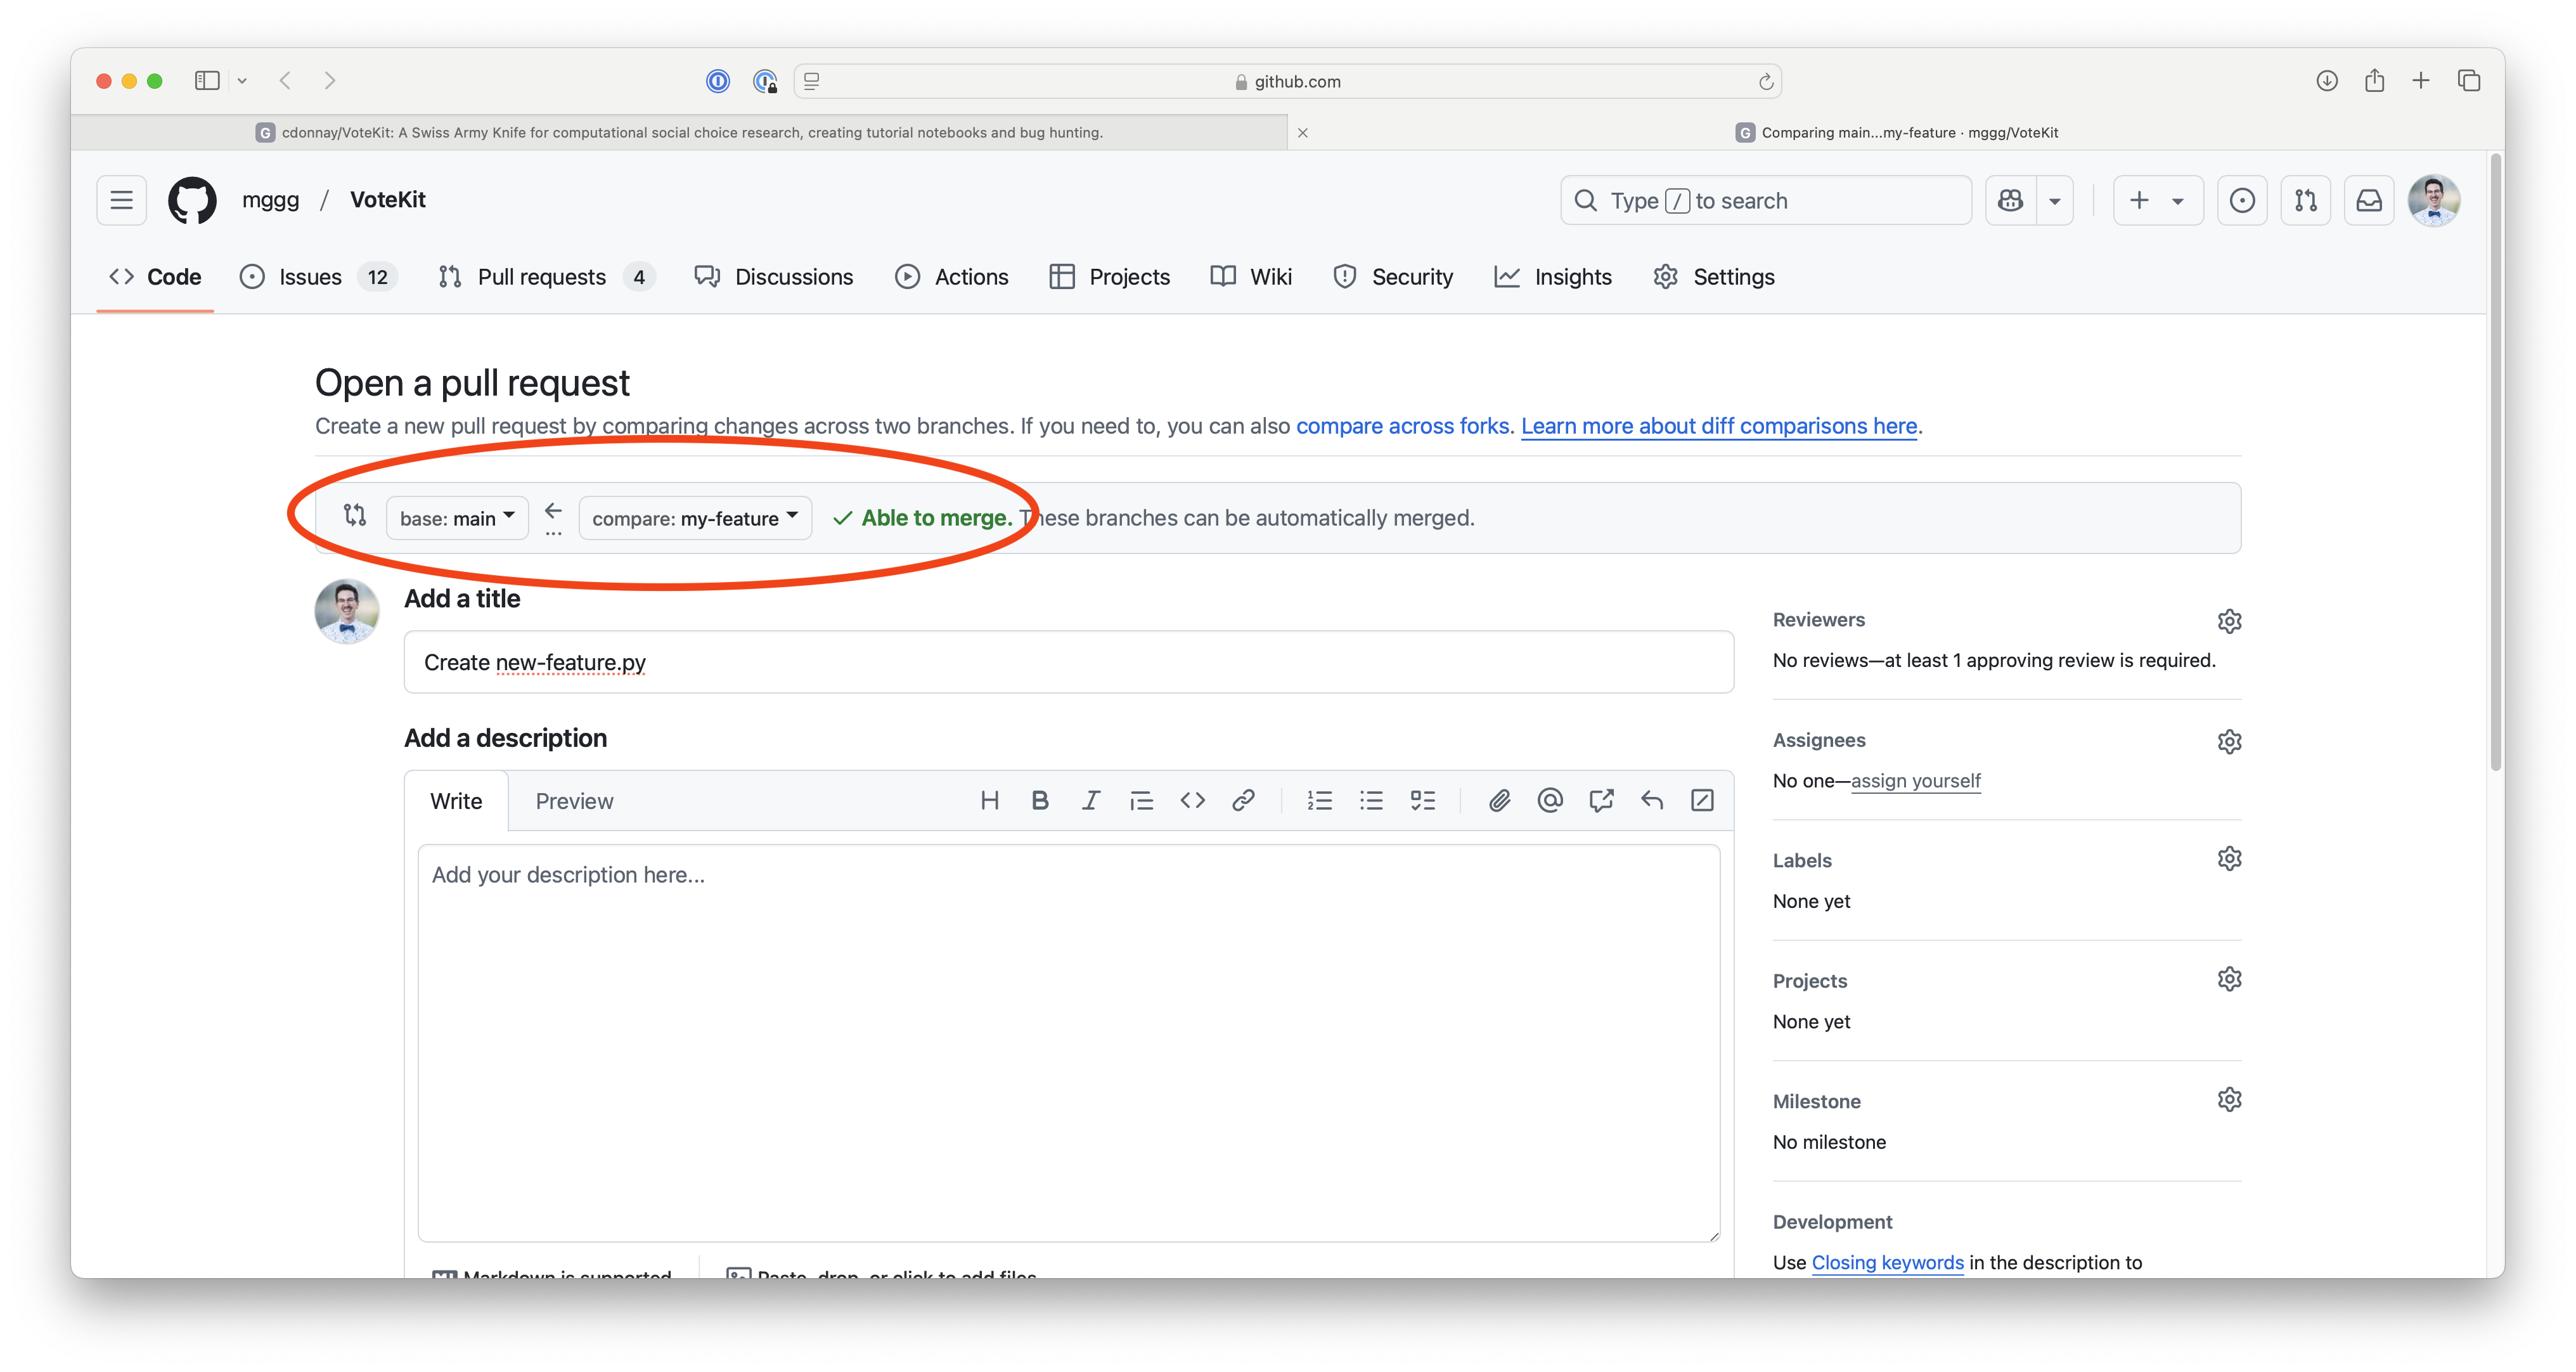Image resolution: width=2576 pixels, height=1372 pixels.
Task: Apply bold formatting
Action: point(1040,800)
